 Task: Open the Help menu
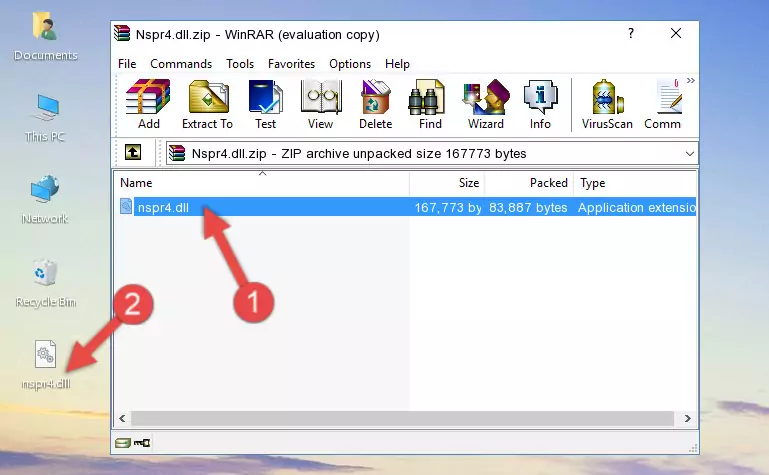(x=397, y=64)
